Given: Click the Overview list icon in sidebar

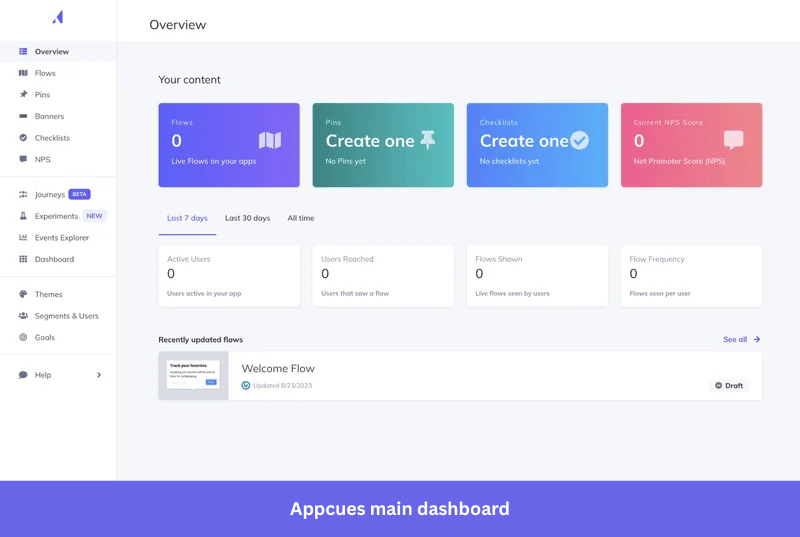Looking at the screenshot, I should [x=23, y=51].
